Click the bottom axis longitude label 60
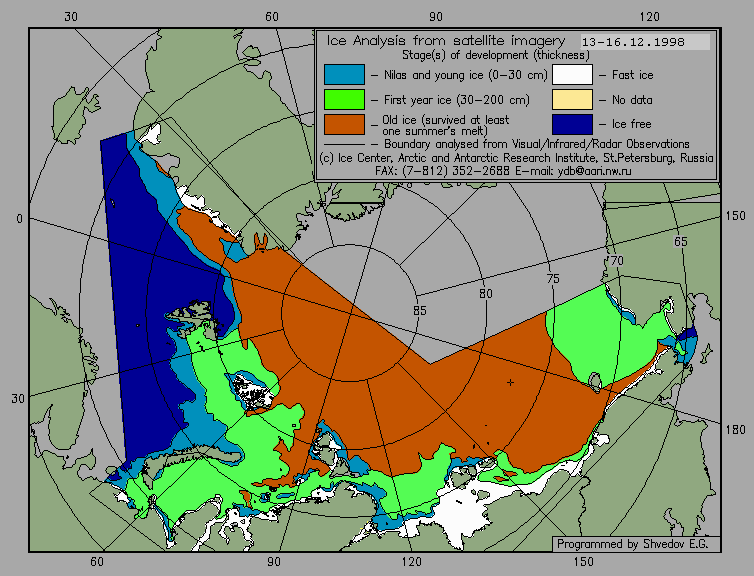The image size is (754, 576). pos(97,562)
